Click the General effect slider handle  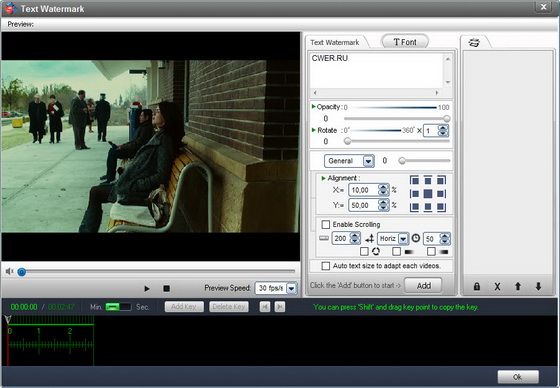(402, 161)
